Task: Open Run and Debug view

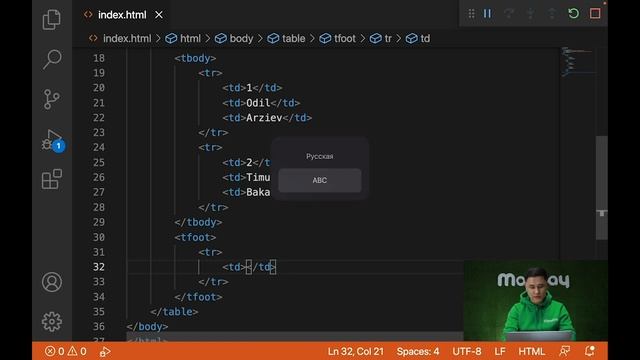Action: pos(53,140)
